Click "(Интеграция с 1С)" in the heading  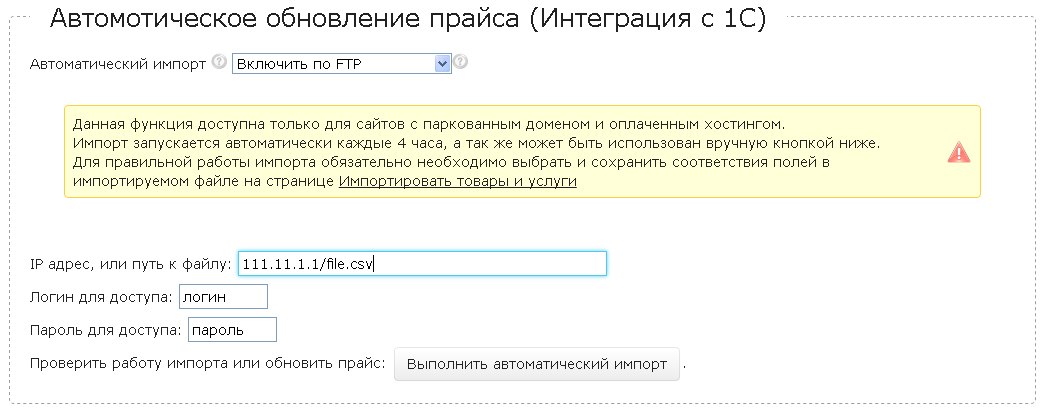[x=648, y=19]
